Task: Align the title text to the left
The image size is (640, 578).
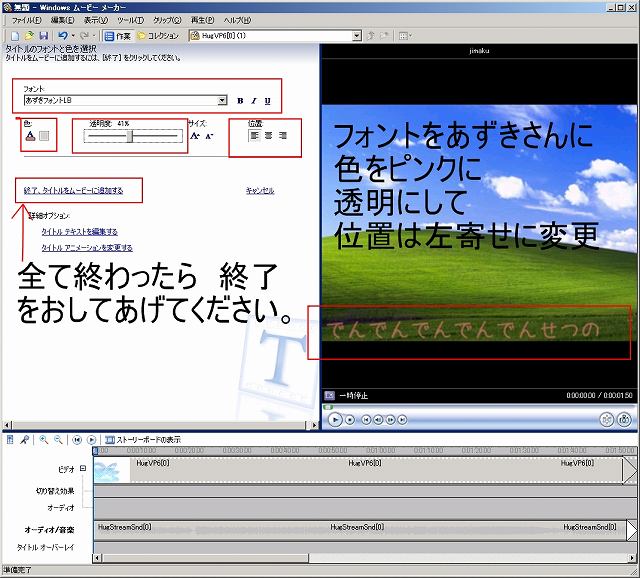Action: (x=254, y=136)
